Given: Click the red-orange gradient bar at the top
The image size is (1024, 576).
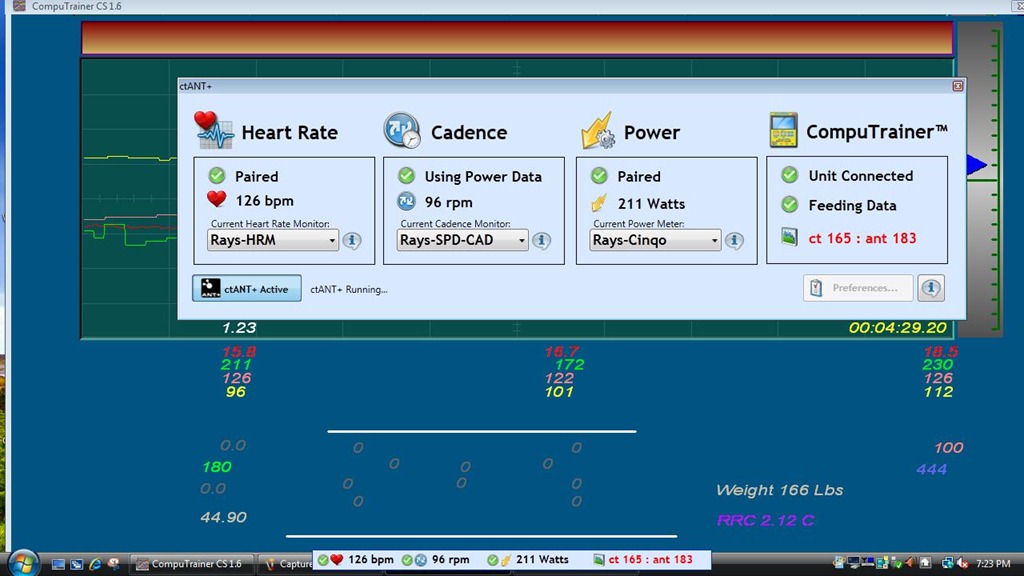Looking at the screenshot, I should point(517,38).
